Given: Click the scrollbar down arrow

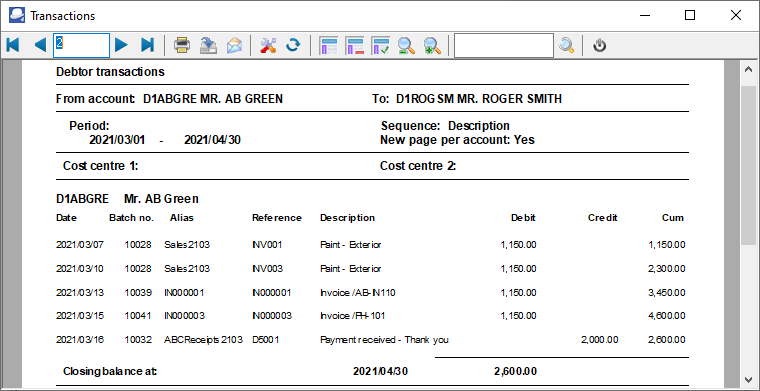Looking at the screenshot, I should 747,379.
